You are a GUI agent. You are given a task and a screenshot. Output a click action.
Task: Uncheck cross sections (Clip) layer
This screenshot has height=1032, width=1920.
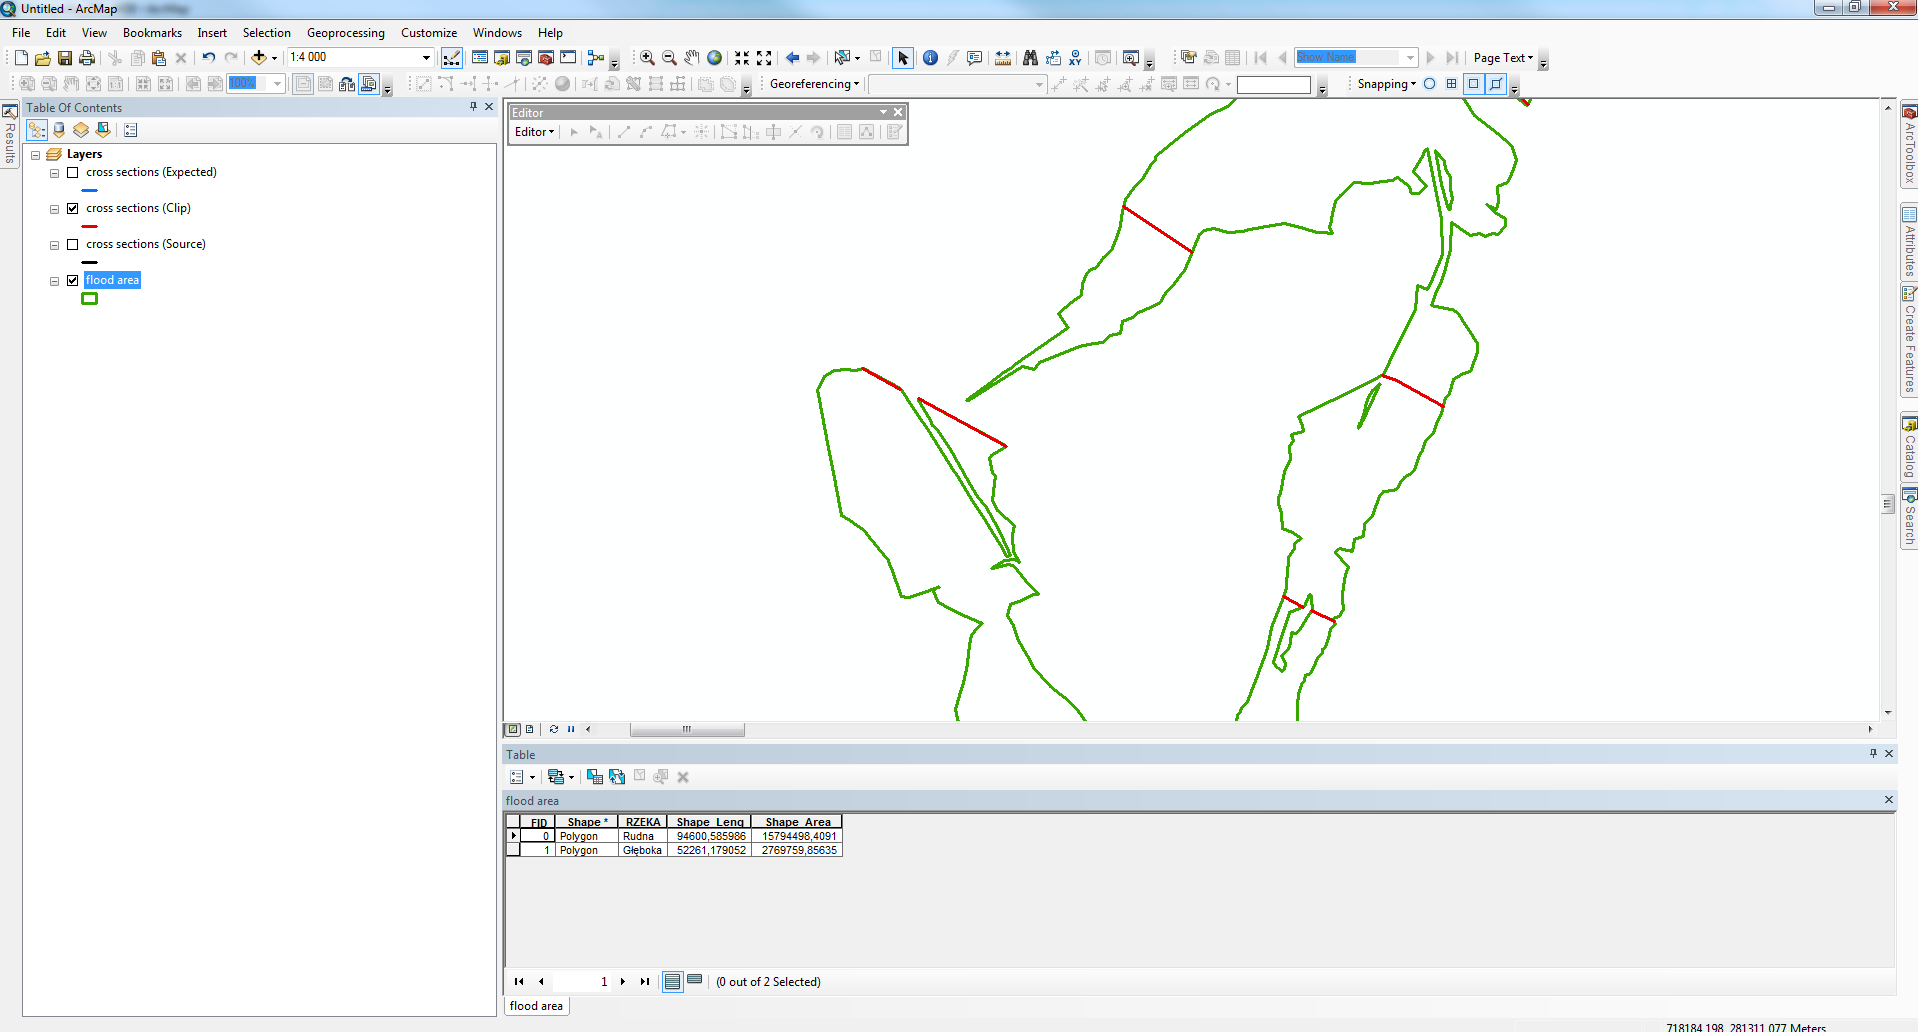(x=73, y=208)
